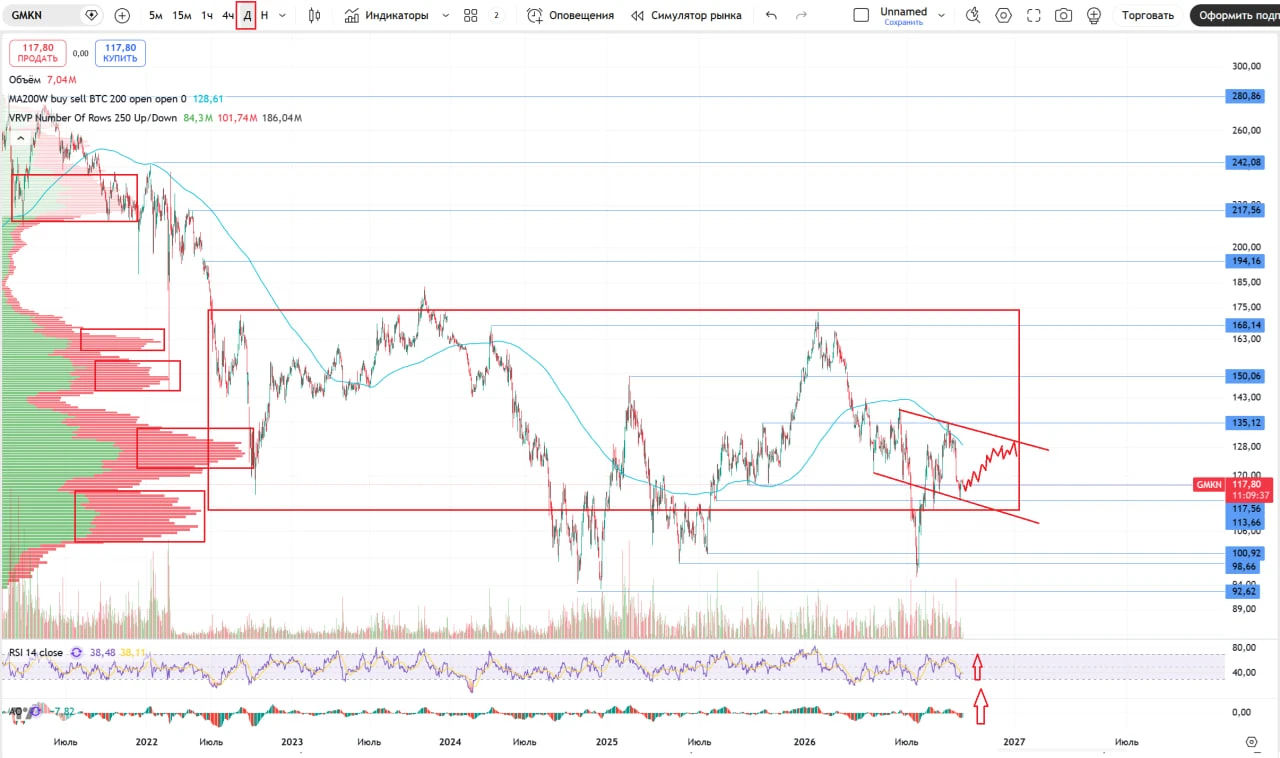Undo the last chart action
1280x758 pixels.
click(x=771, y=15)
